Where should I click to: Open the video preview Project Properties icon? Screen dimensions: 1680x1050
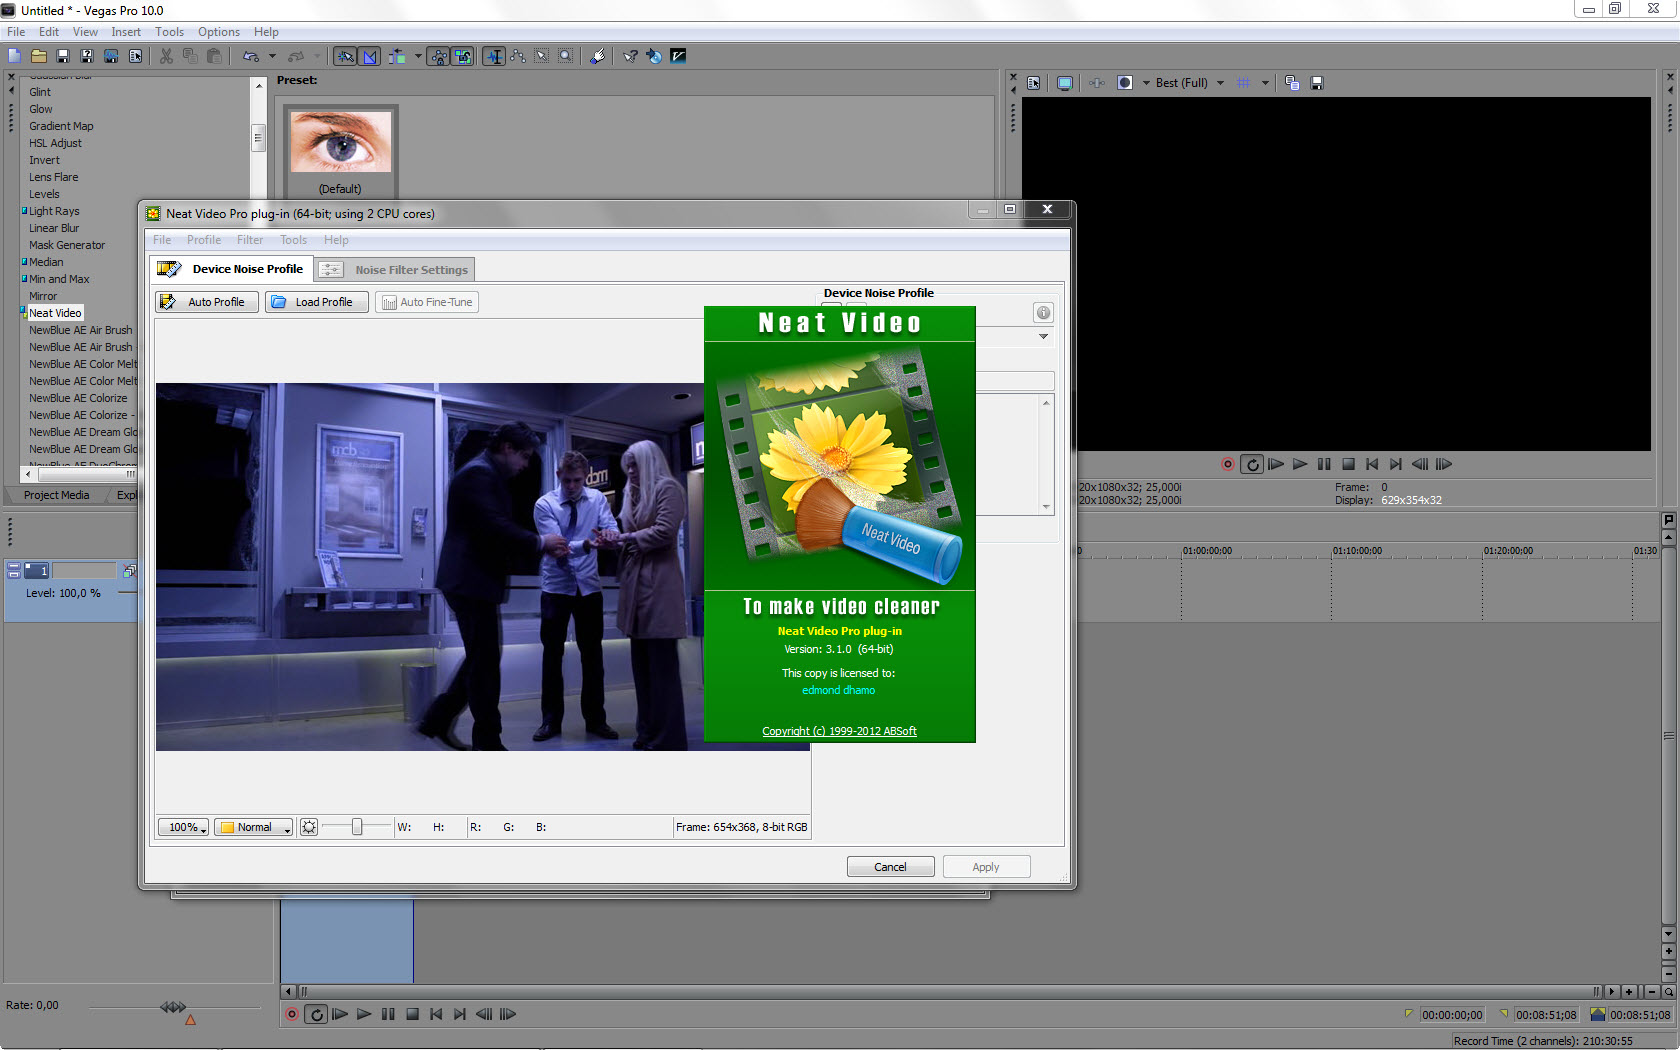[x=1033, y=83]
